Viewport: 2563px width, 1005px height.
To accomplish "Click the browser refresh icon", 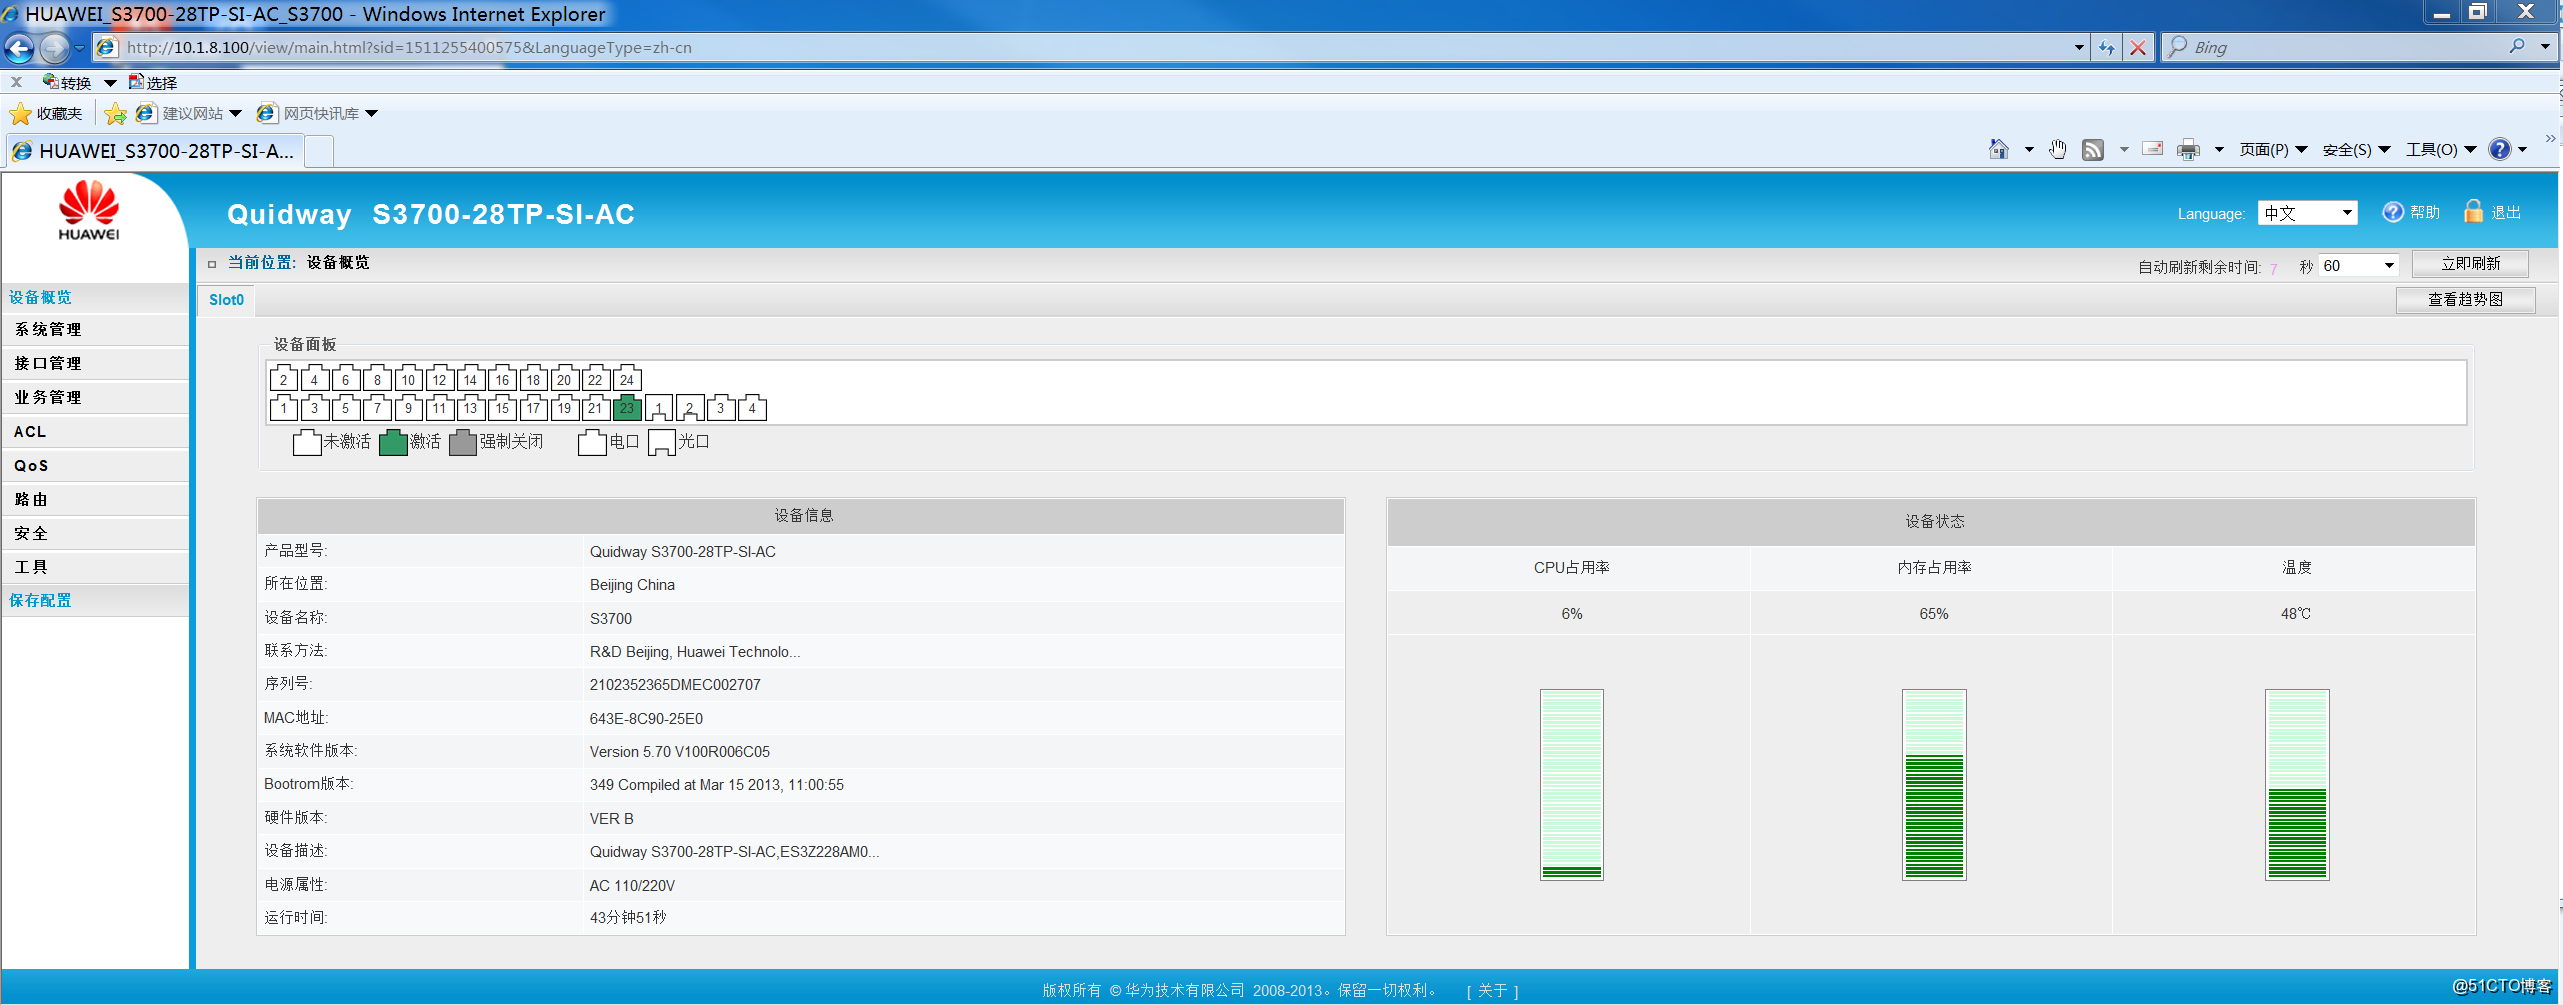I will pyautogui.click(x=2107, y=47).
